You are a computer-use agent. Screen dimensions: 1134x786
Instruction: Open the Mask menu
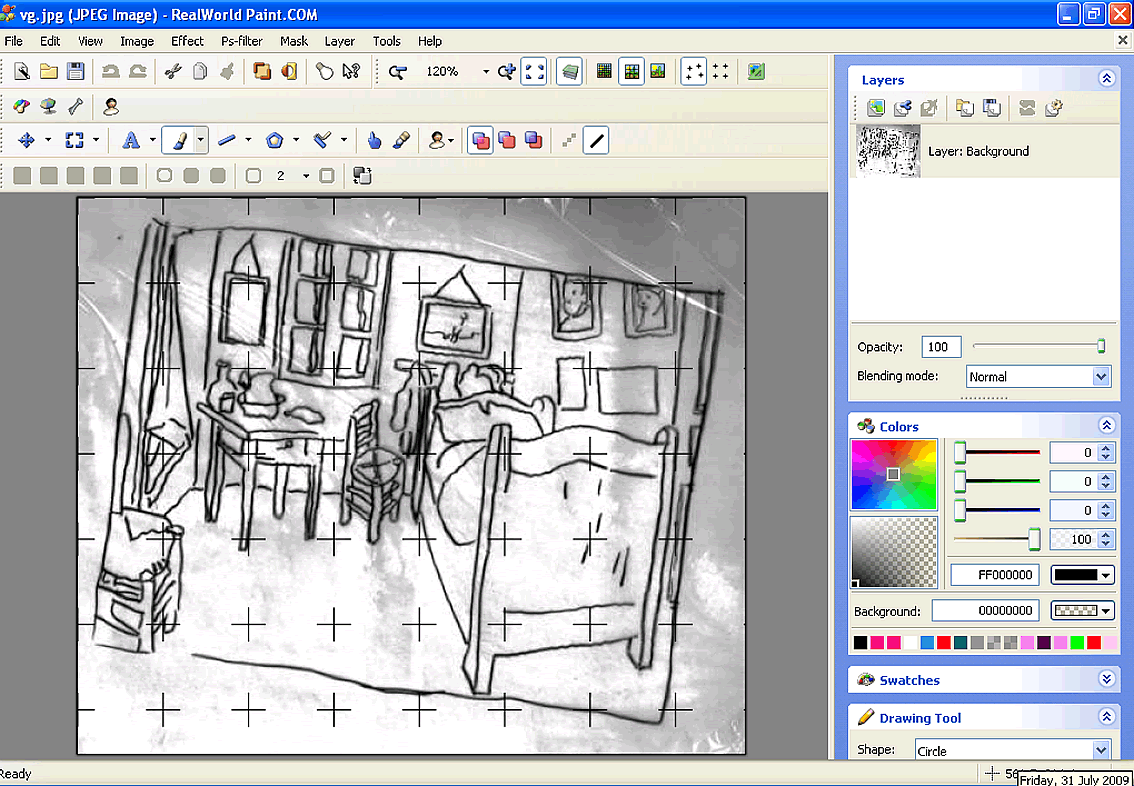(x=294, y=41)
